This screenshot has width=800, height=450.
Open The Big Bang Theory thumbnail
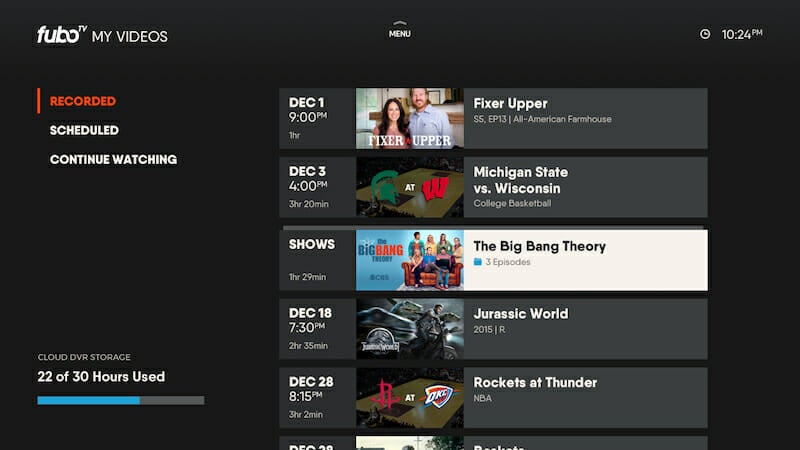[410, 260]
